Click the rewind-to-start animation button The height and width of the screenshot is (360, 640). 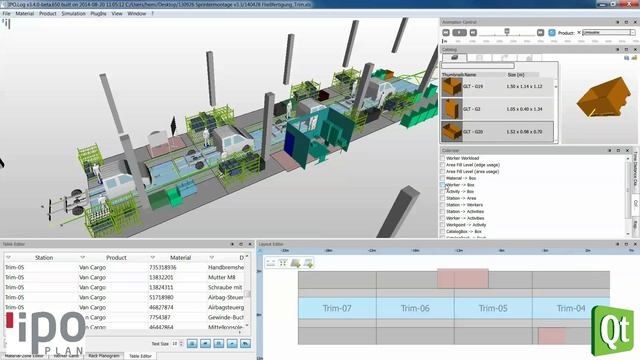(446, 32)
